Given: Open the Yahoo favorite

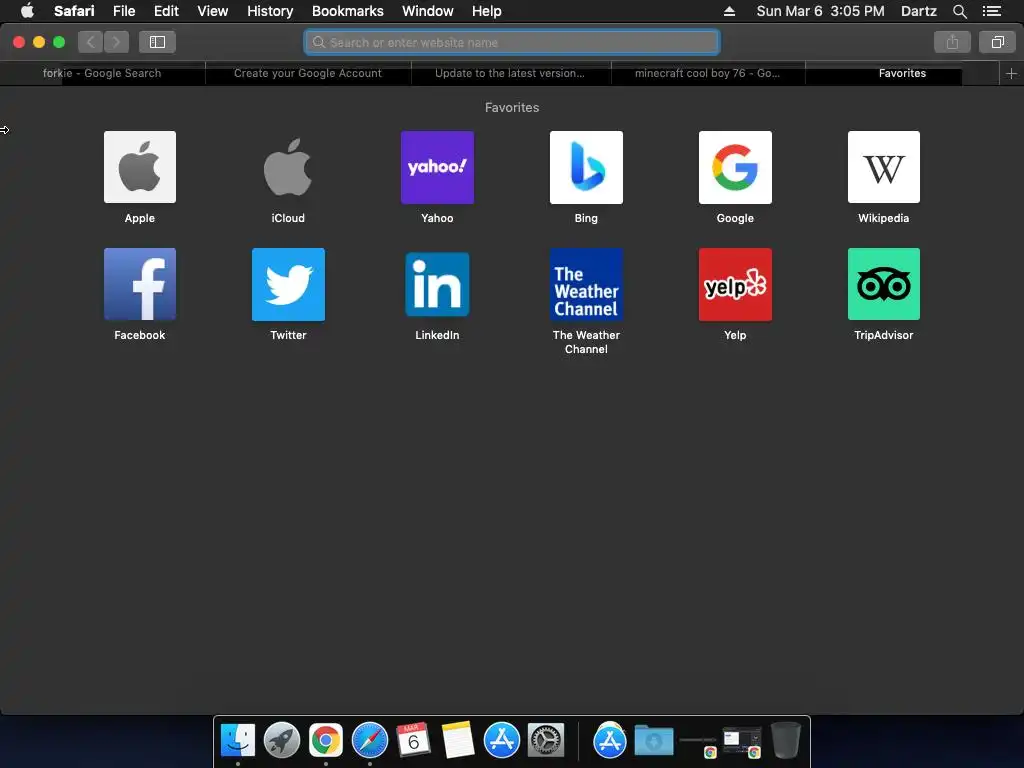Looking at the screenshot, I should click(437, 167).
